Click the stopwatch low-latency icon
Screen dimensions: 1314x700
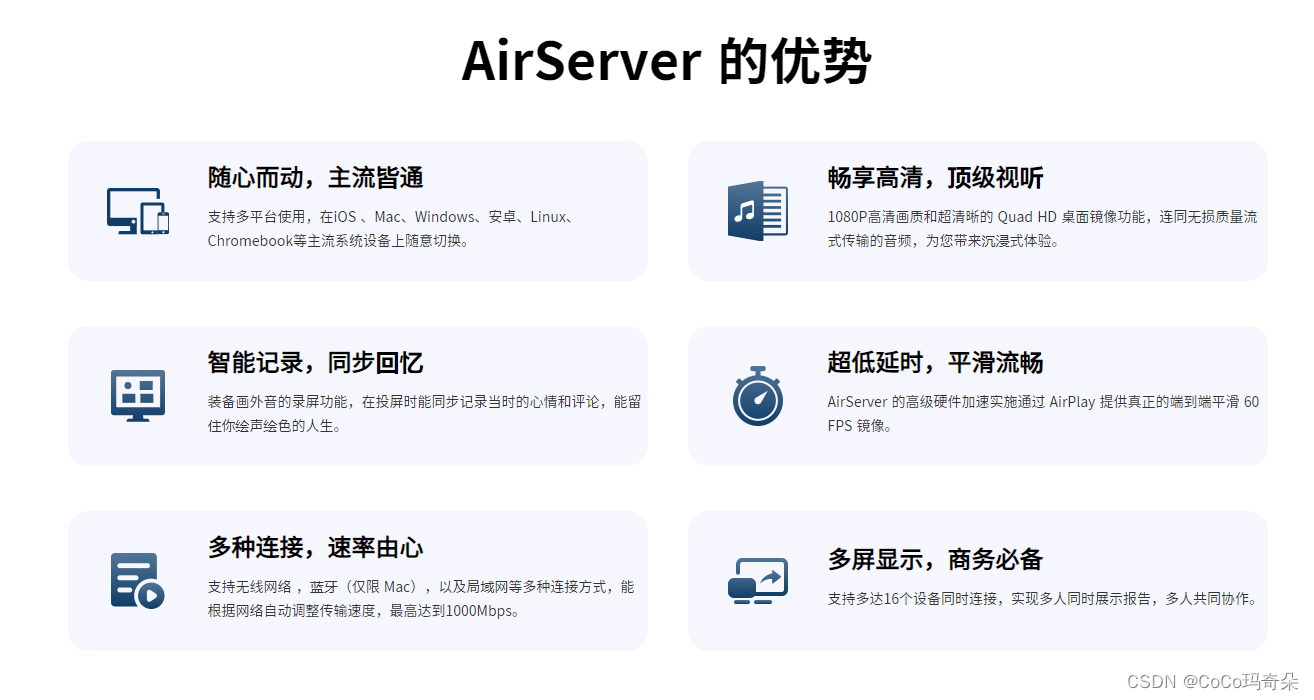click(x=758, y=396)
